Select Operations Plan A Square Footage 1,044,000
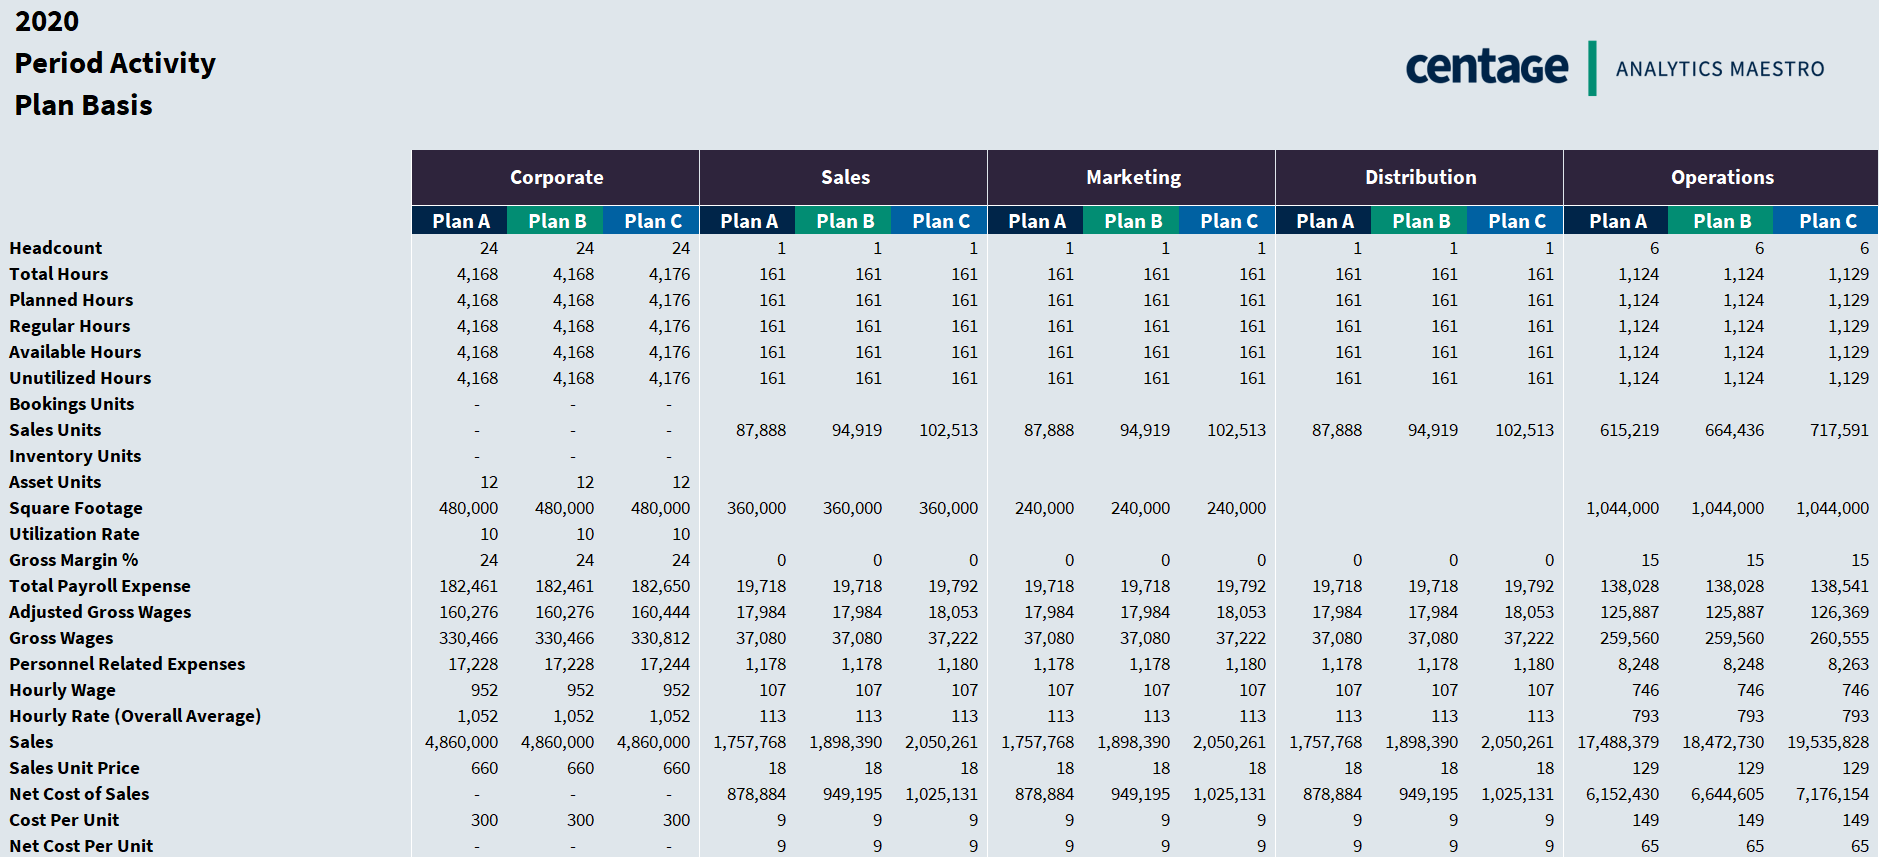The image size is (1879, 857). pos(1622,508)
